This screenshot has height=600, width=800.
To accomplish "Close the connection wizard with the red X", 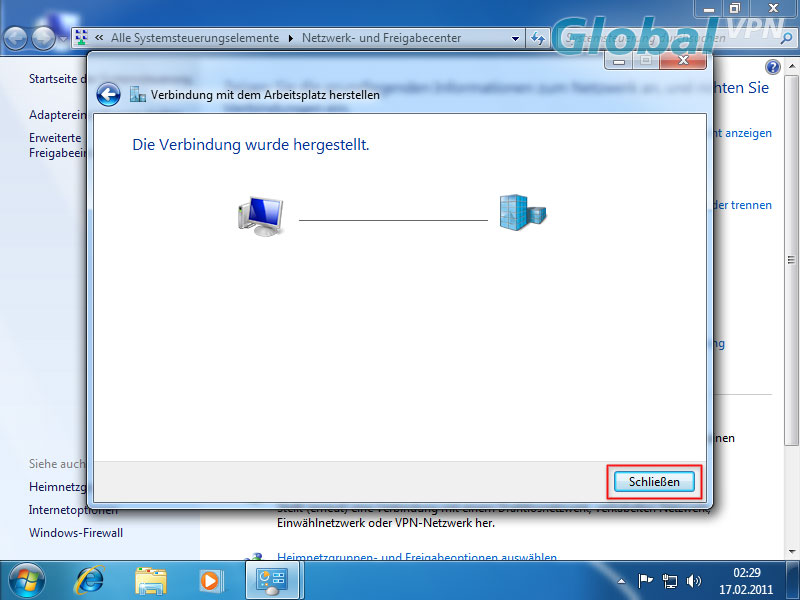I will 684,60.
